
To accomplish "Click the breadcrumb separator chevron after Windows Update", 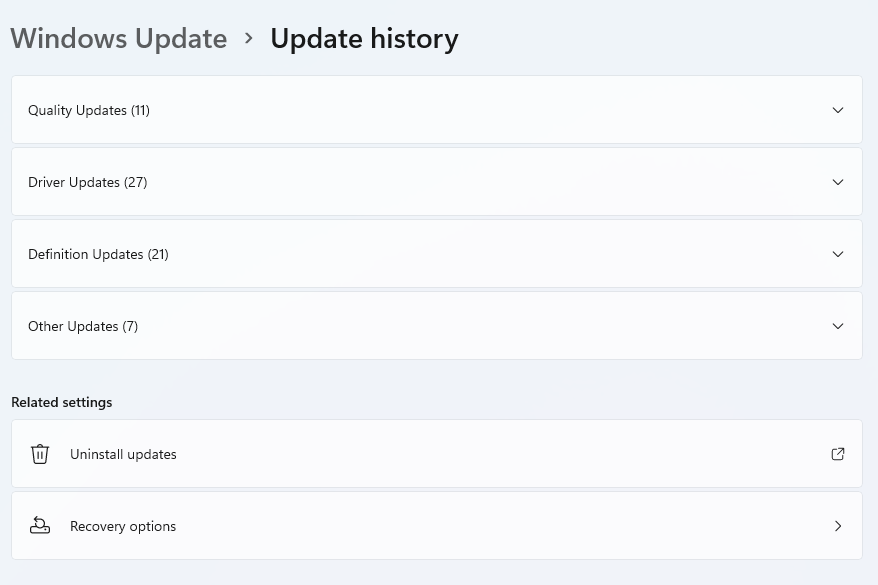I will coord(249,39).
